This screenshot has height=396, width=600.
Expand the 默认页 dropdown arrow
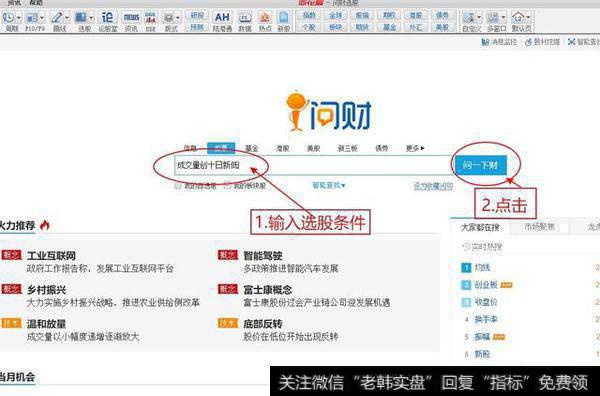click(528, 18)
